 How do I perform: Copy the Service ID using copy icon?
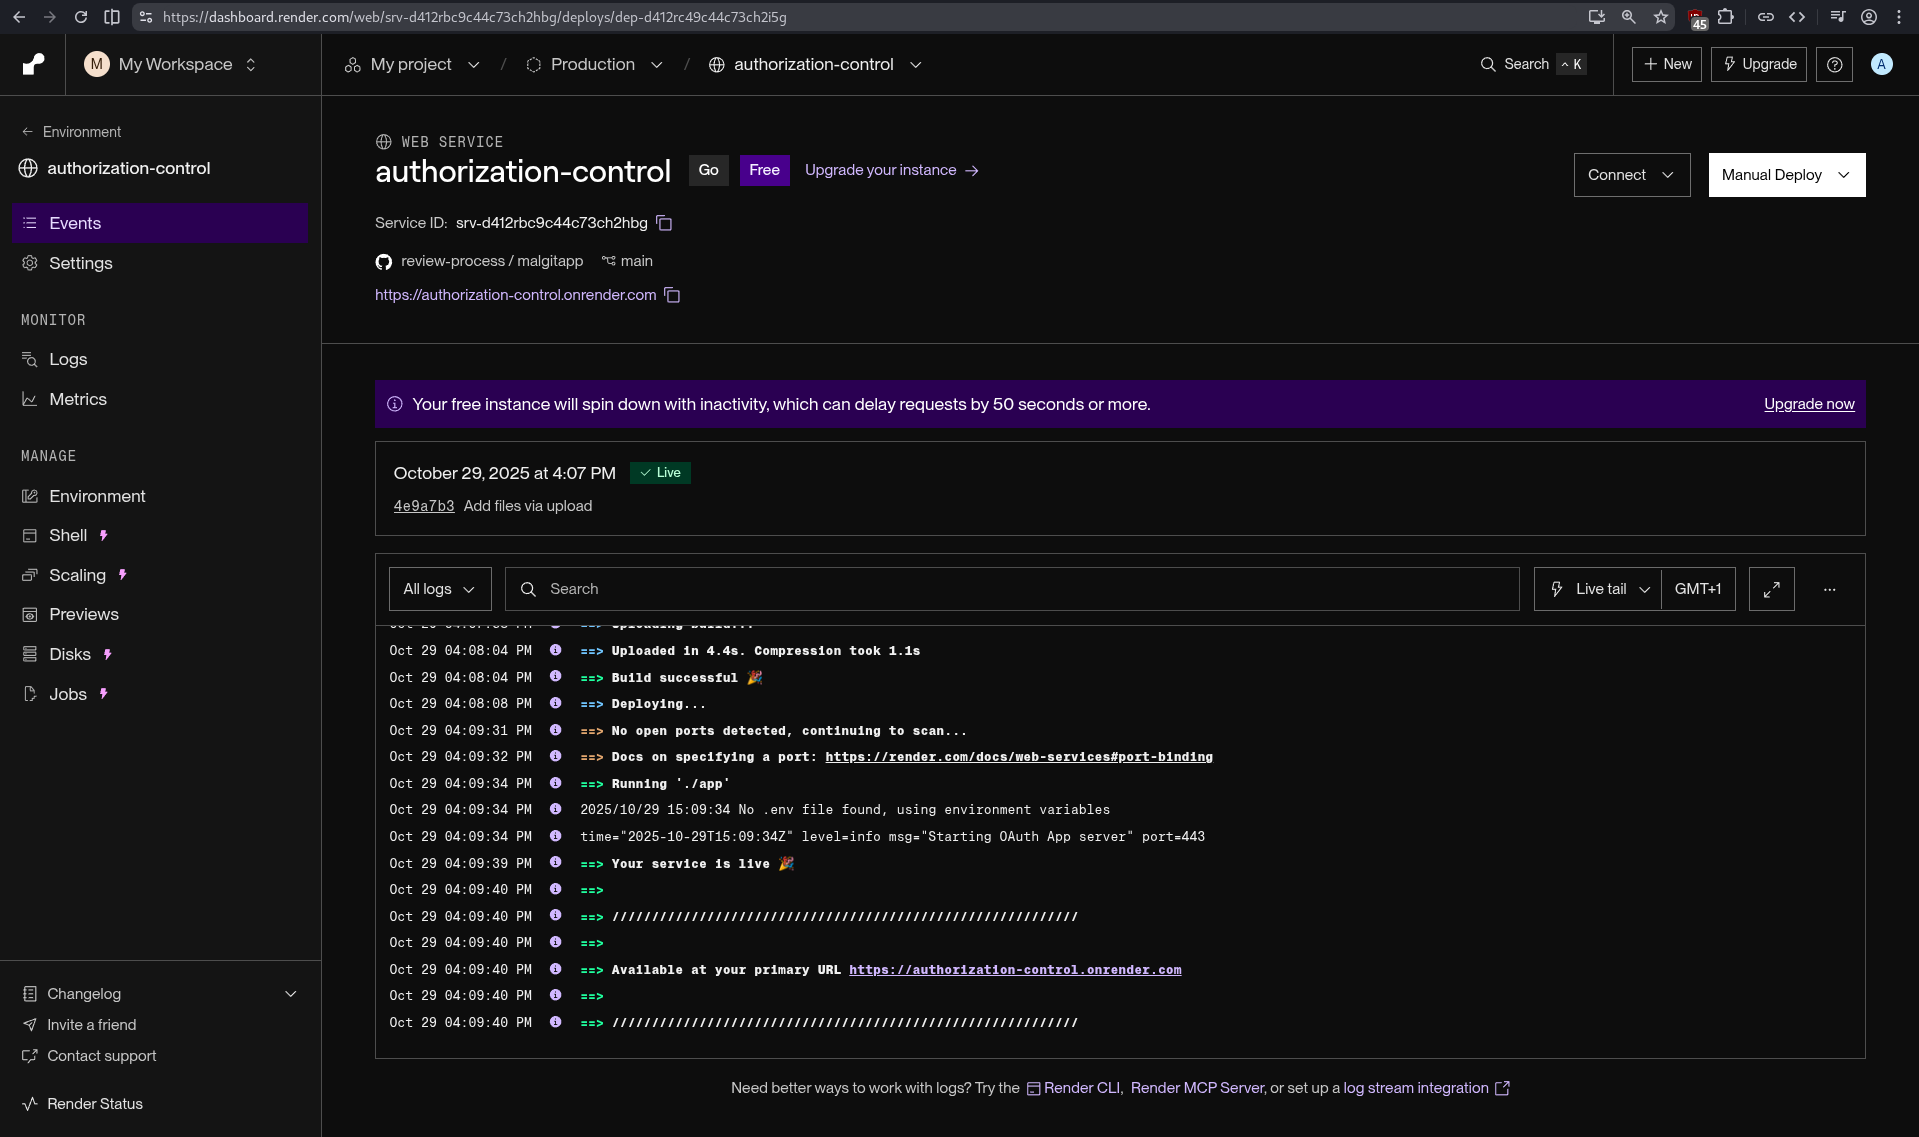click(664, 223)
